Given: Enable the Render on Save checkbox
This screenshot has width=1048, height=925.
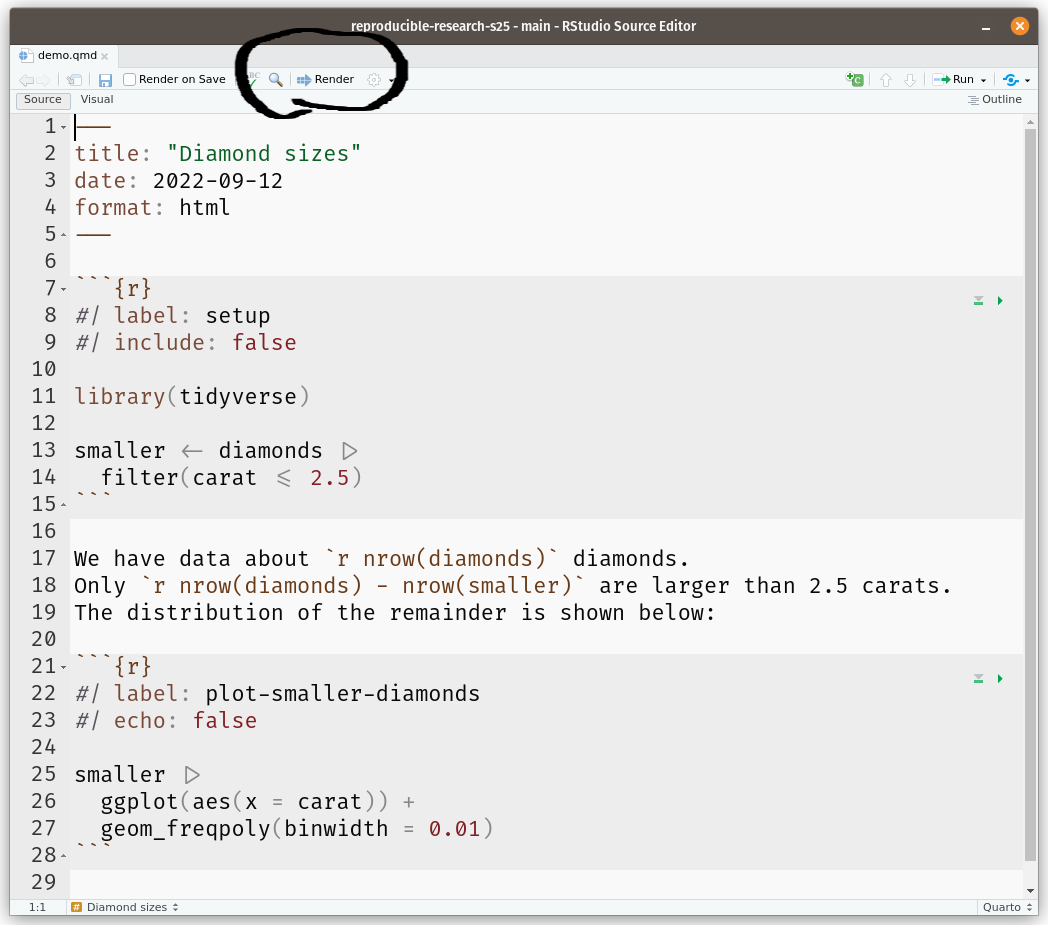Looking at the screenshot, I should (130, 80).
